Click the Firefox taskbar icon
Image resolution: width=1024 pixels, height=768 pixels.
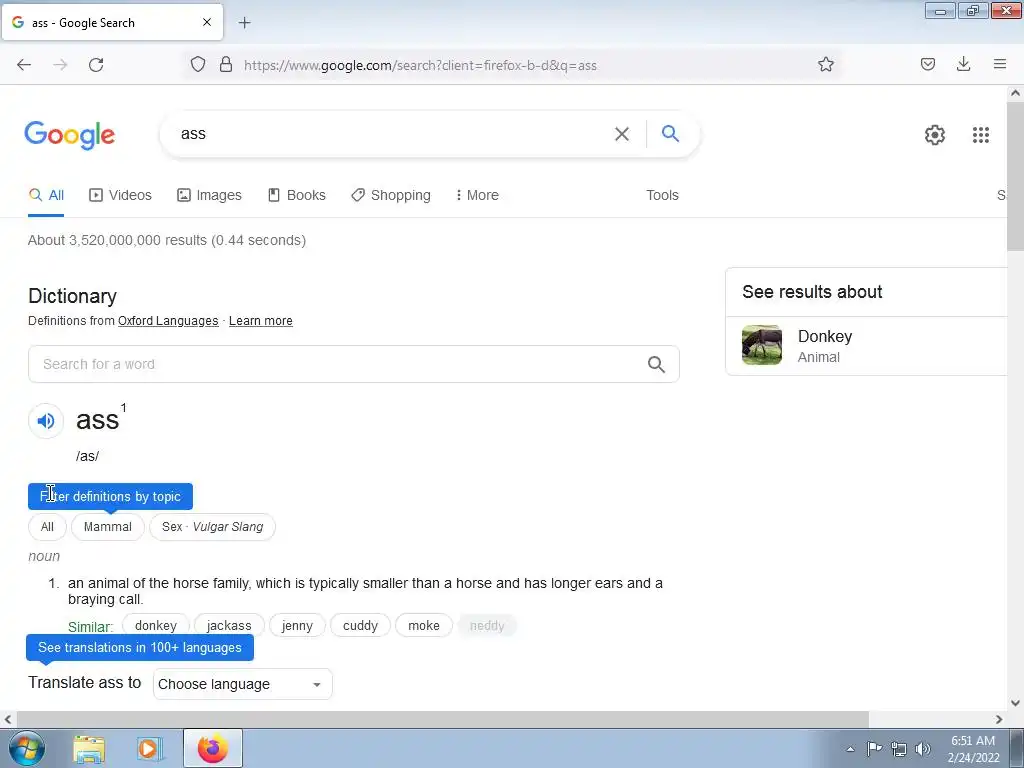pos(213,748)
